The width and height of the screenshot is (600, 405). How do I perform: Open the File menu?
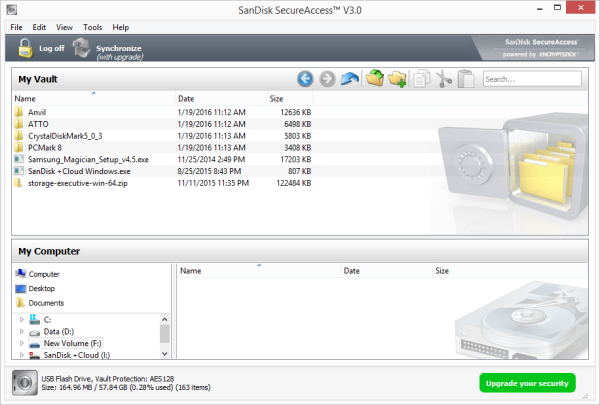point(17,27)
